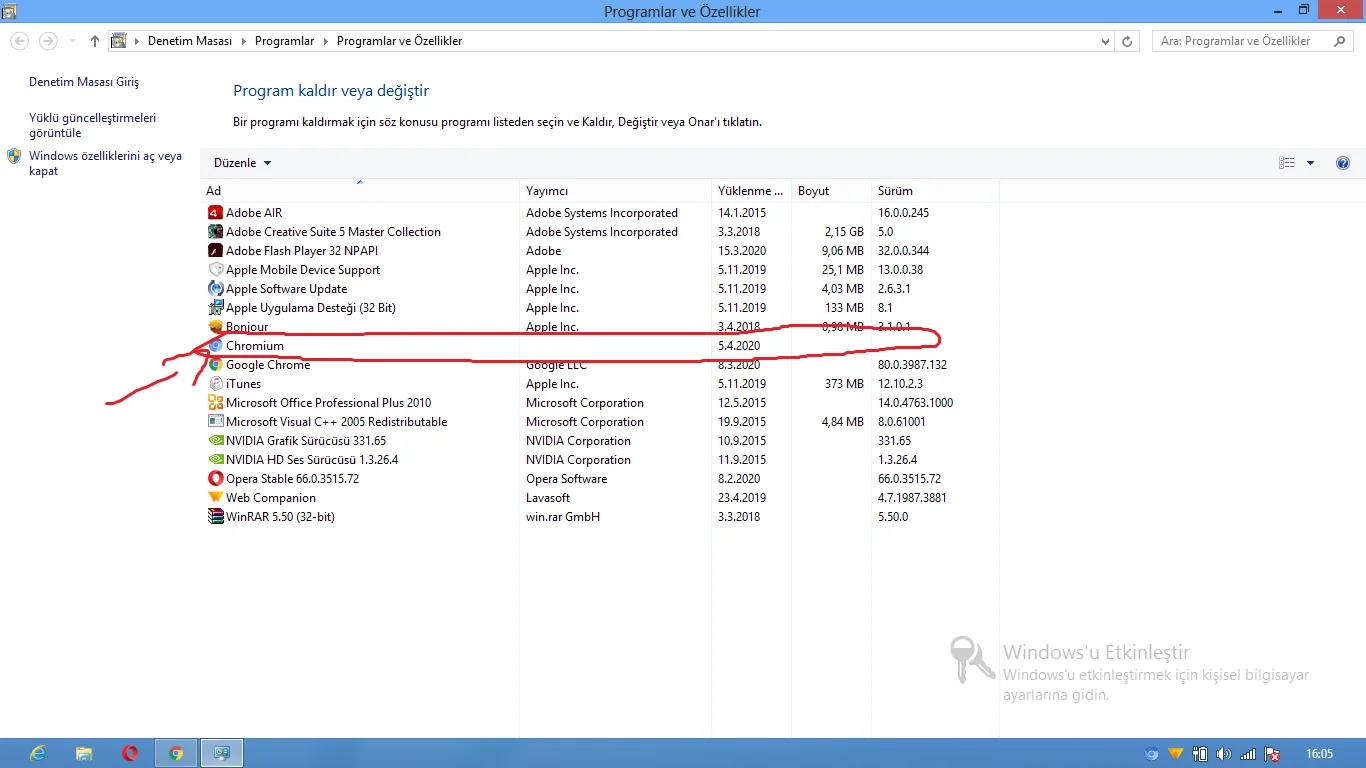1366x768 pixels.
Task: Click the WinRAR program icon
Action: (215, 517)
